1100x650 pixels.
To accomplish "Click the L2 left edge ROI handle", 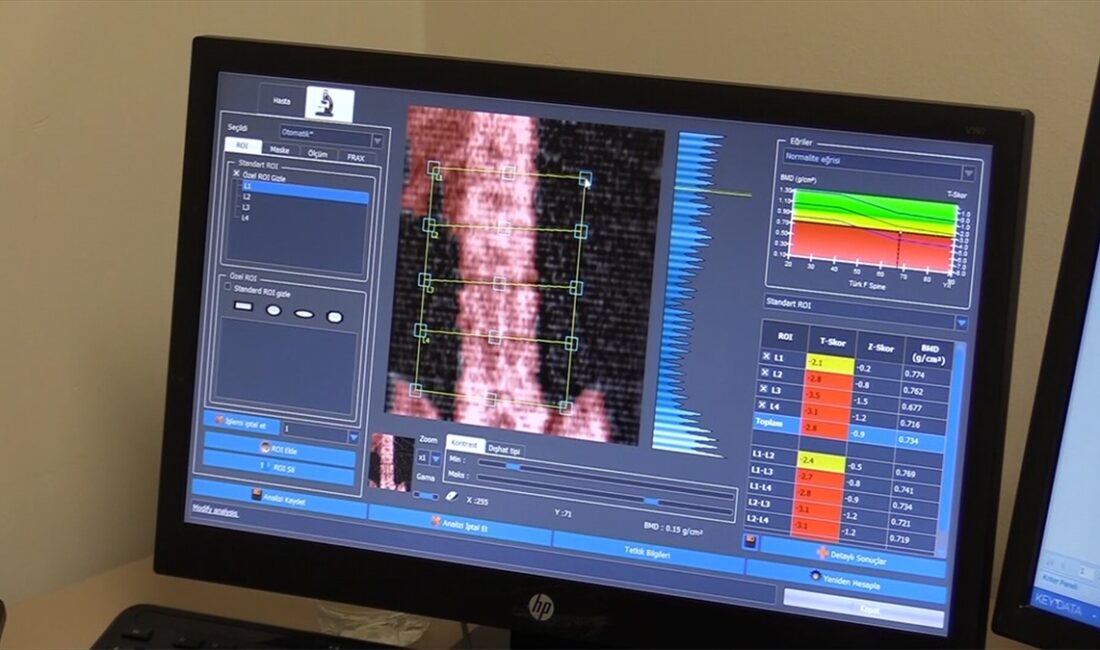I will pos(429,224).
